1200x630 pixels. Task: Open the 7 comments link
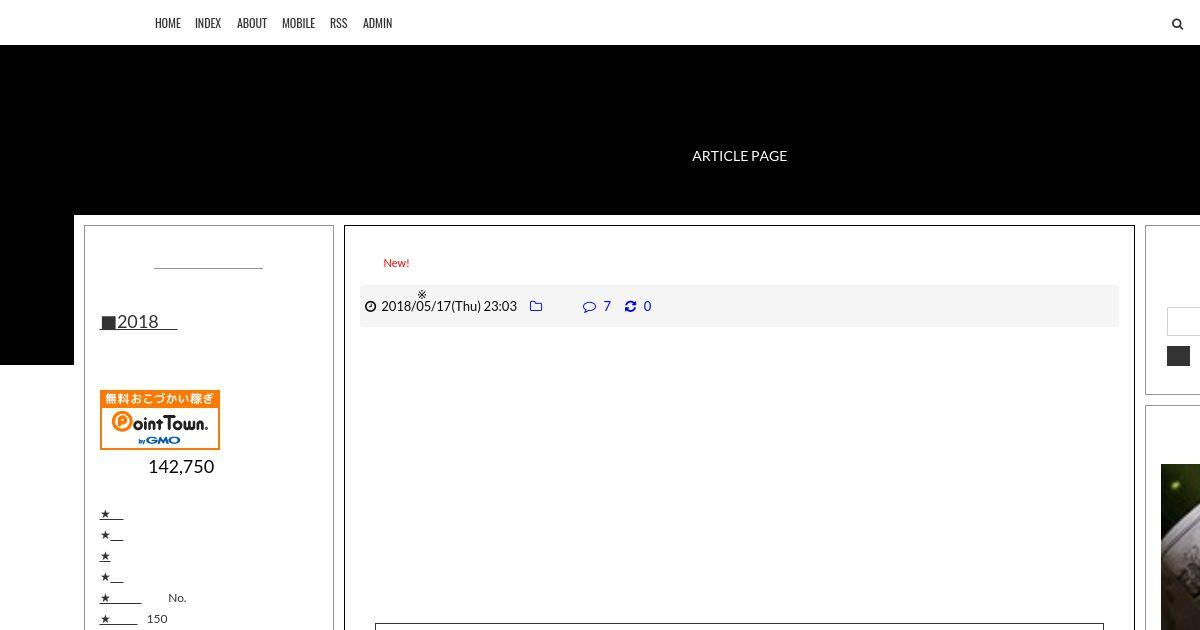tap(607, 306)
